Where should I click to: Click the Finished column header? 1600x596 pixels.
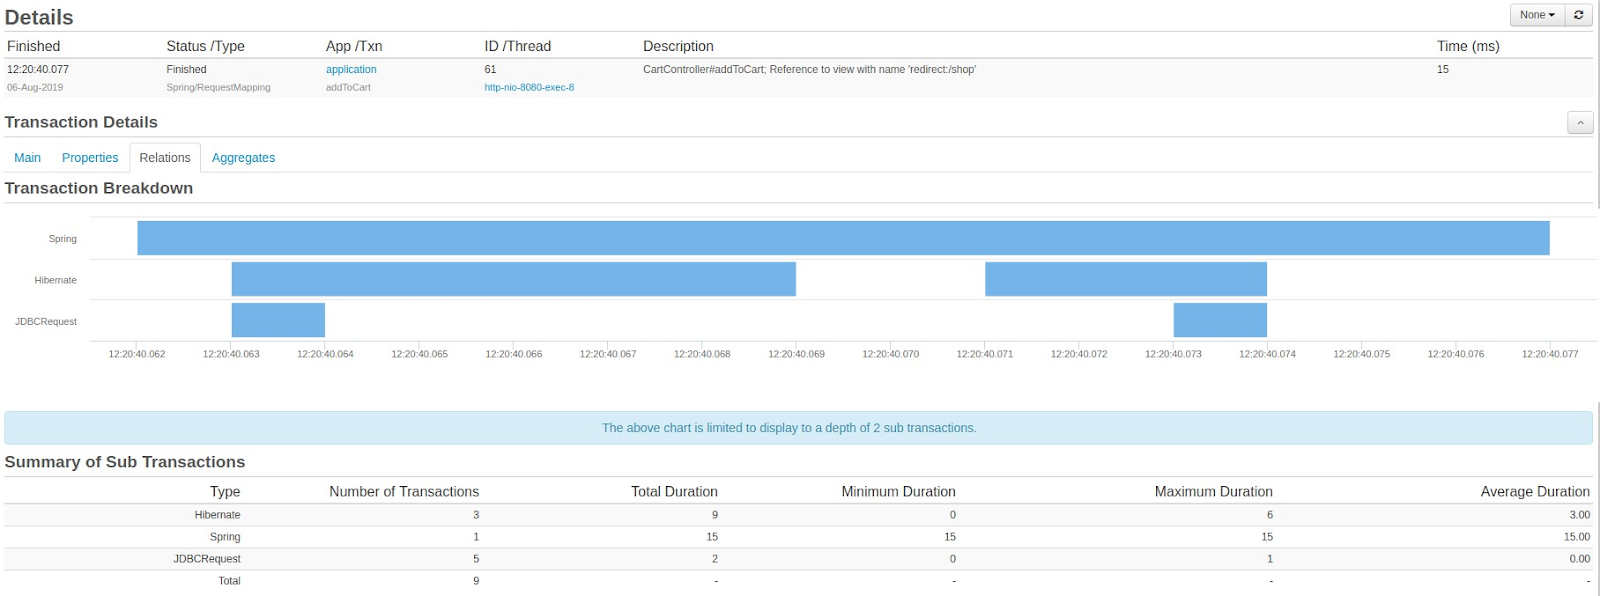[x=34, y=46]
